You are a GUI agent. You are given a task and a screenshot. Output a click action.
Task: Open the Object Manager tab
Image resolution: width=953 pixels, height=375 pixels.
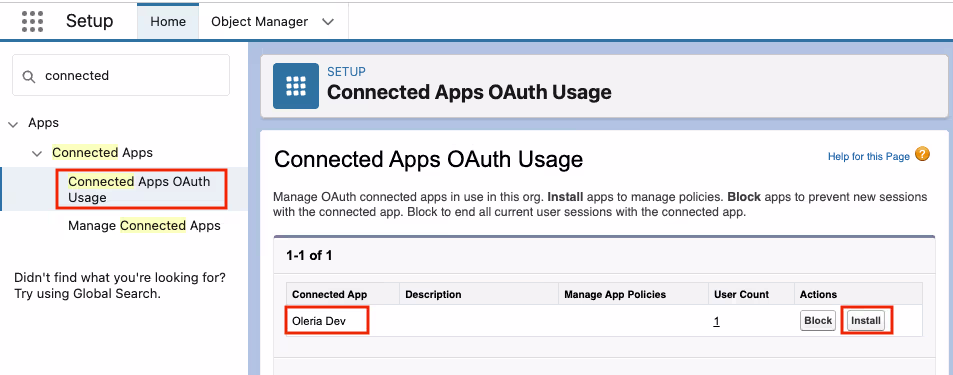(x=260, y=21)
